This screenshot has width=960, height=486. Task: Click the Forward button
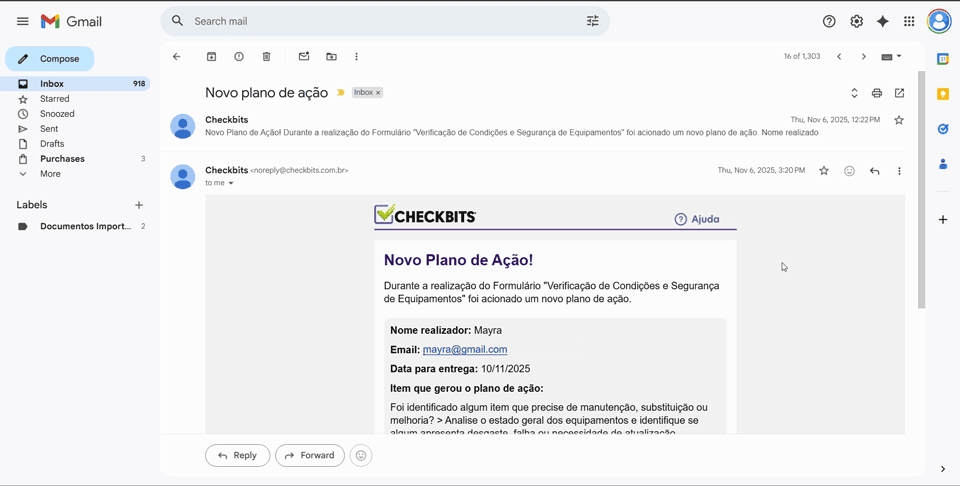[x=310, y=455]
